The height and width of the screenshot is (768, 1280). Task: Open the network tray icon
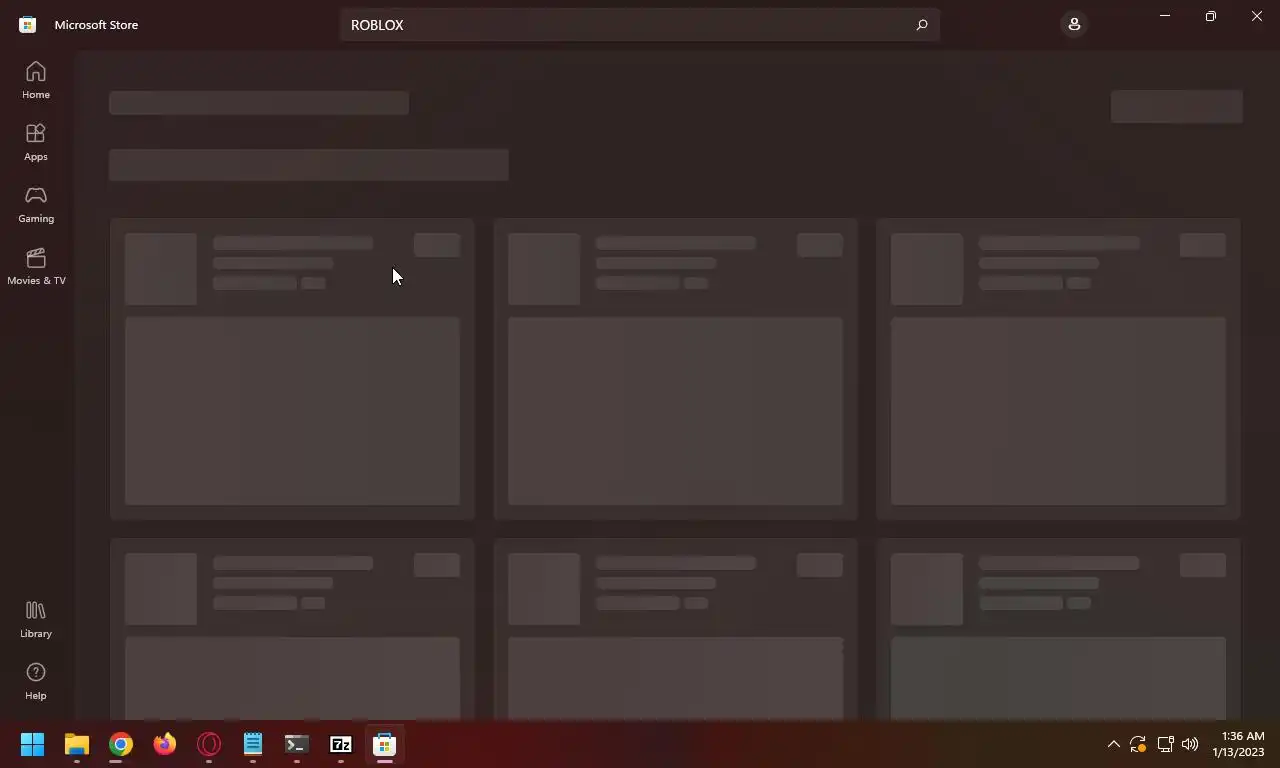click(x=1165, y=744)
